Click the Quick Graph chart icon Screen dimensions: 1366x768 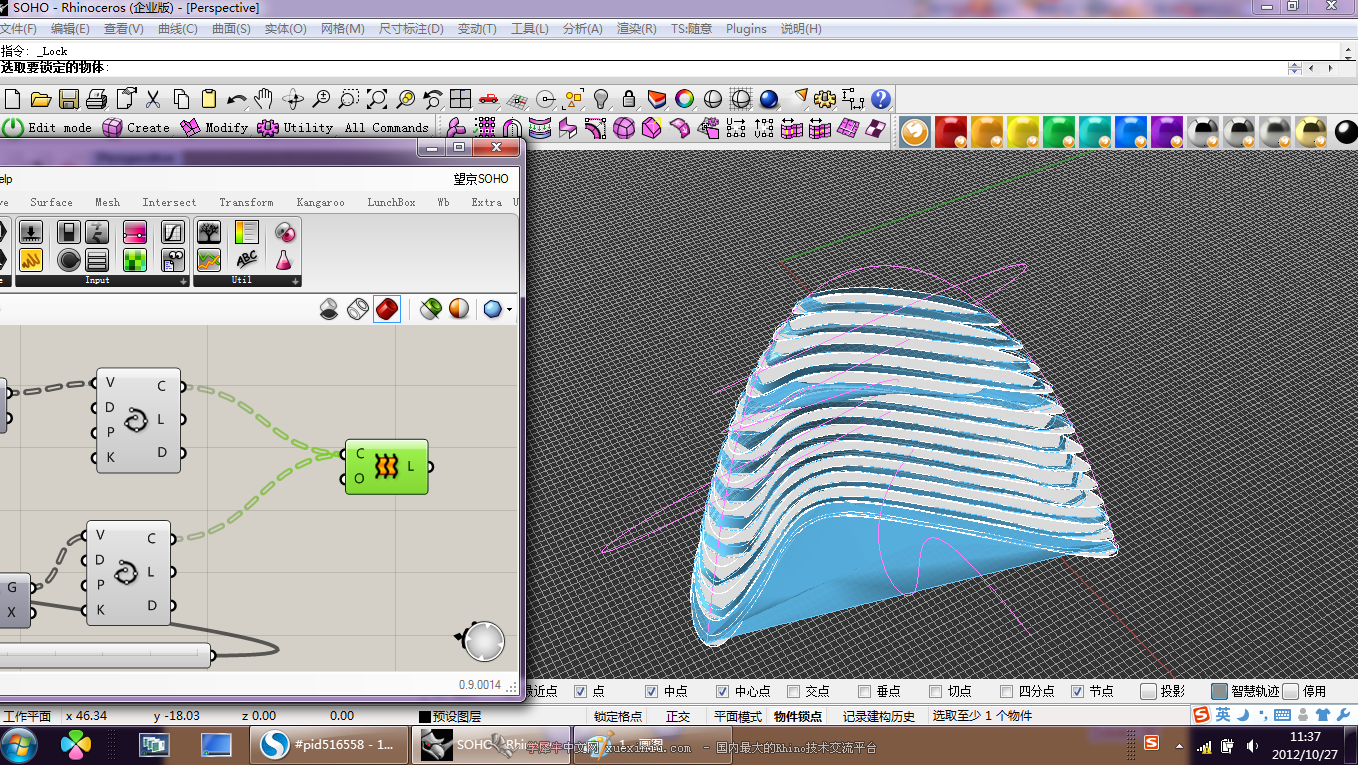(x=209, y=260)
